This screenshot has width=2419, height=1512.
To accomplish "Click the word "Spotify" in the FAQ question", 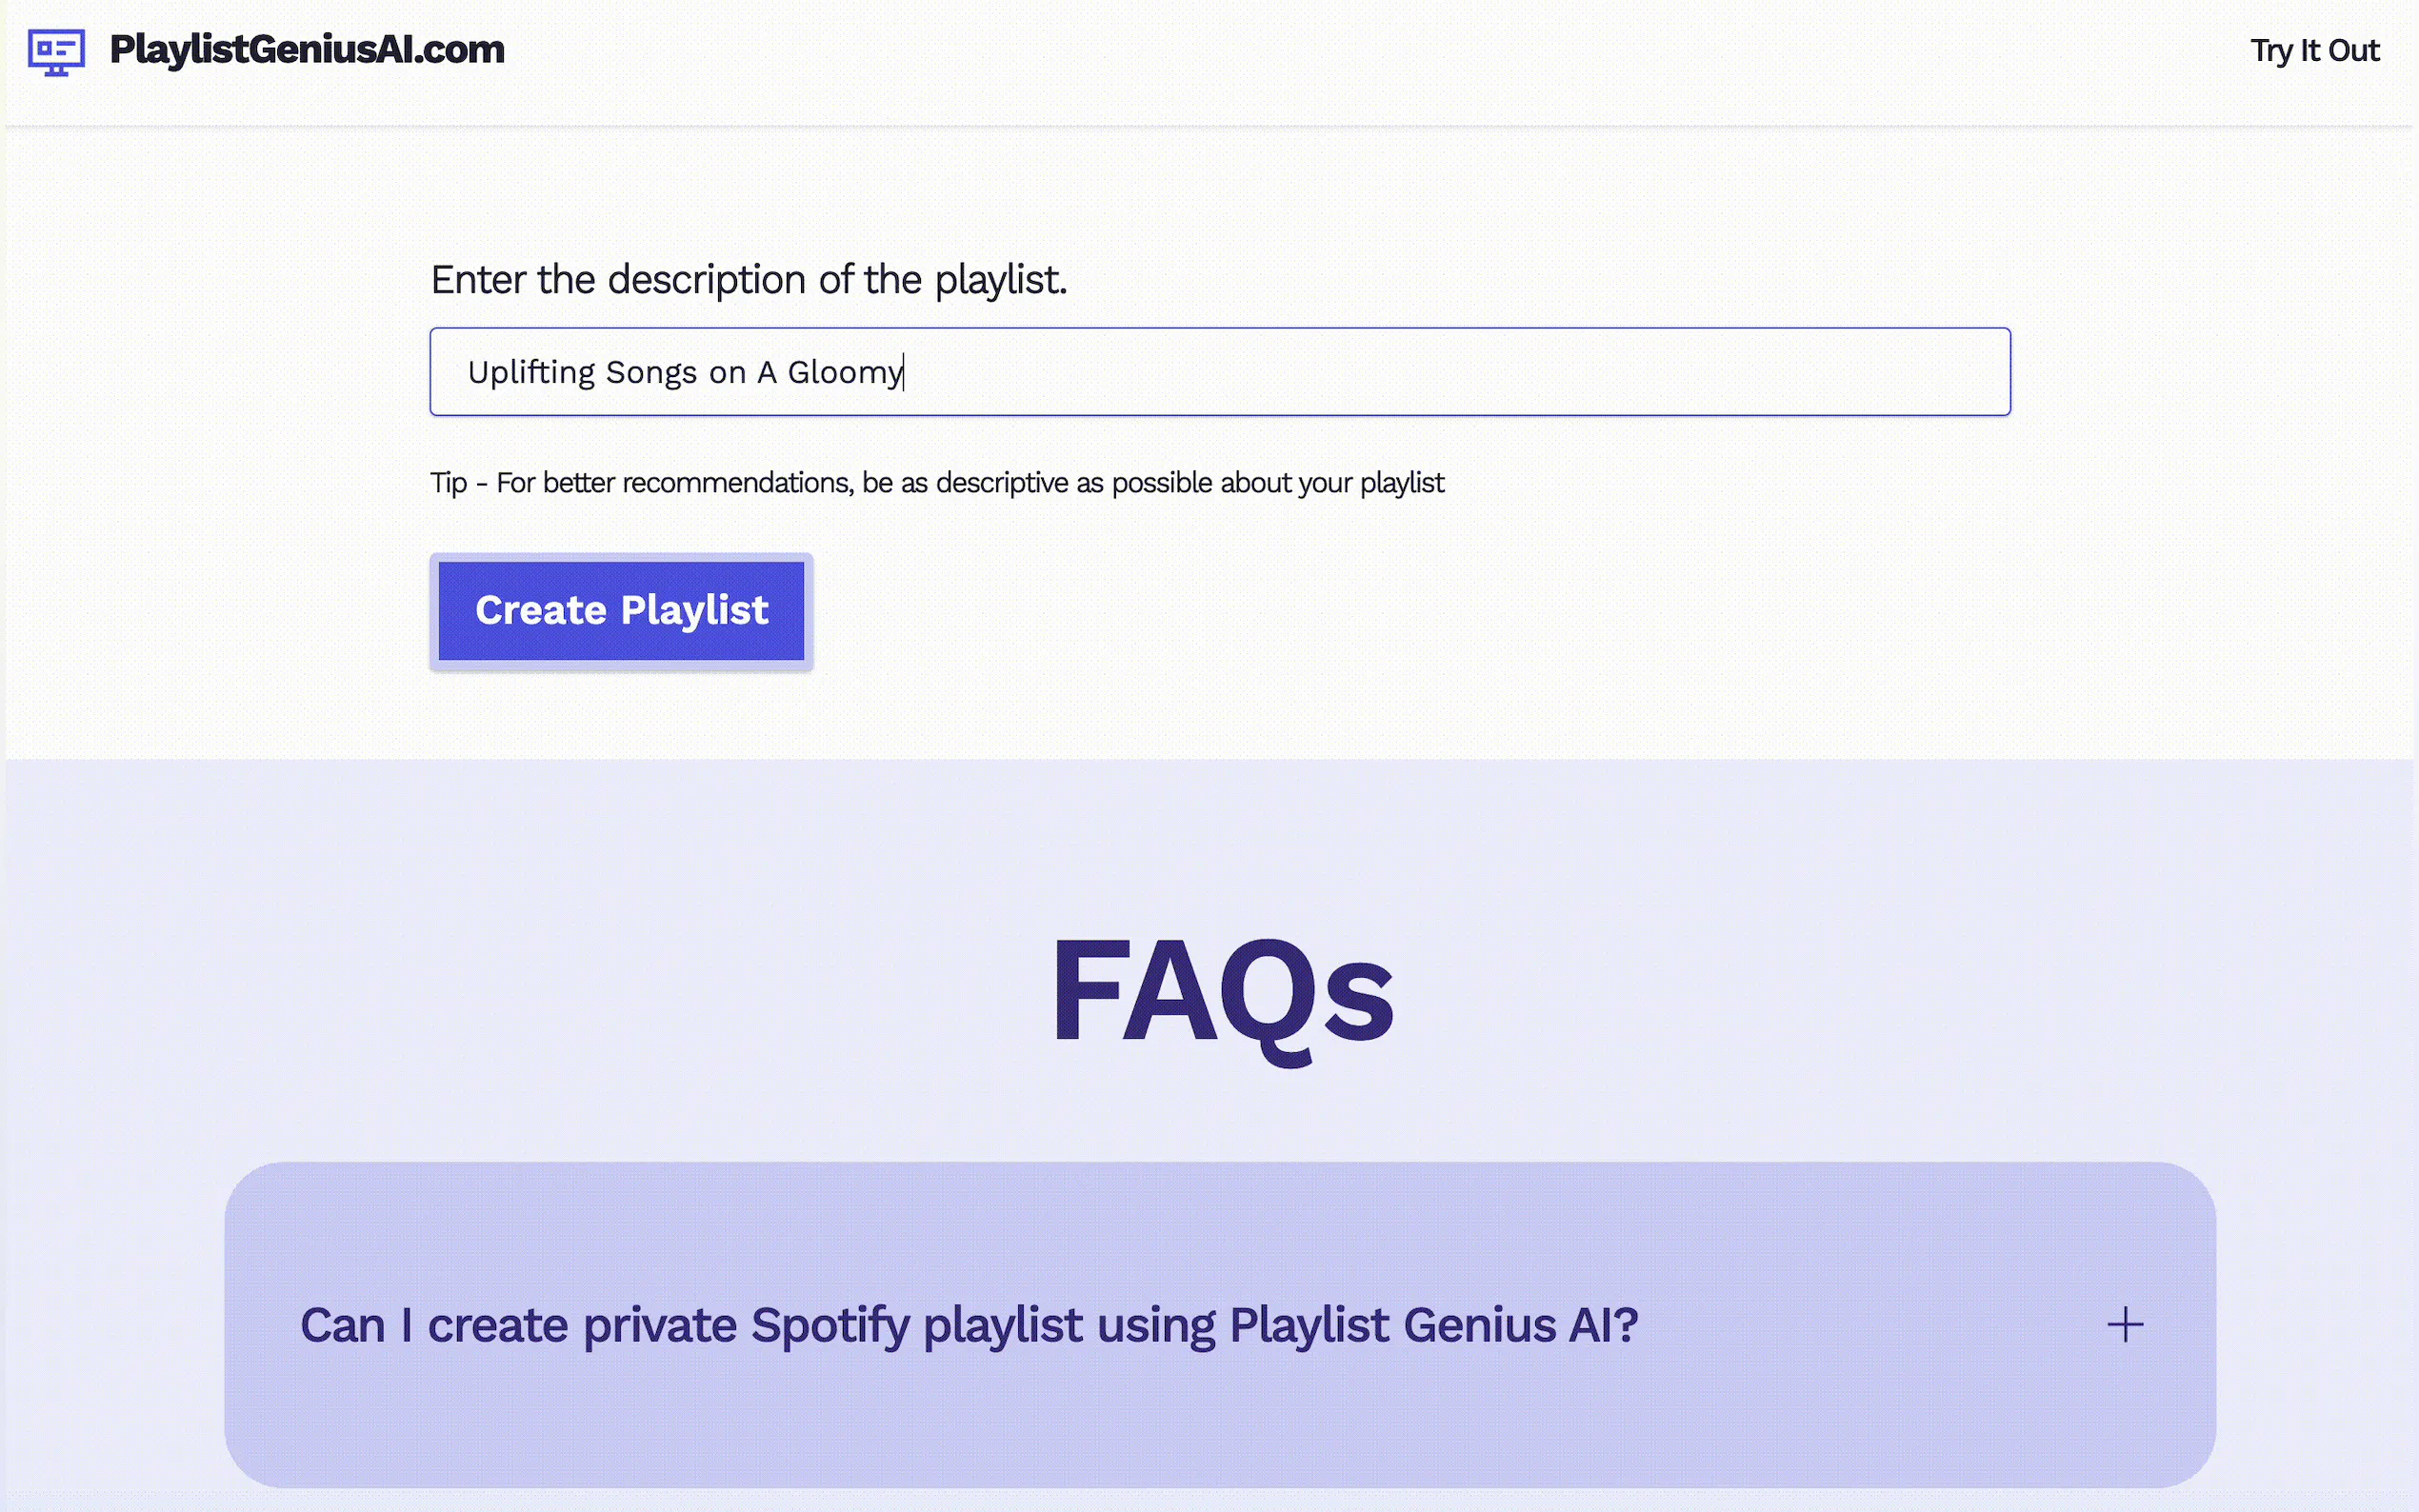I will [x=830, y=1325].
